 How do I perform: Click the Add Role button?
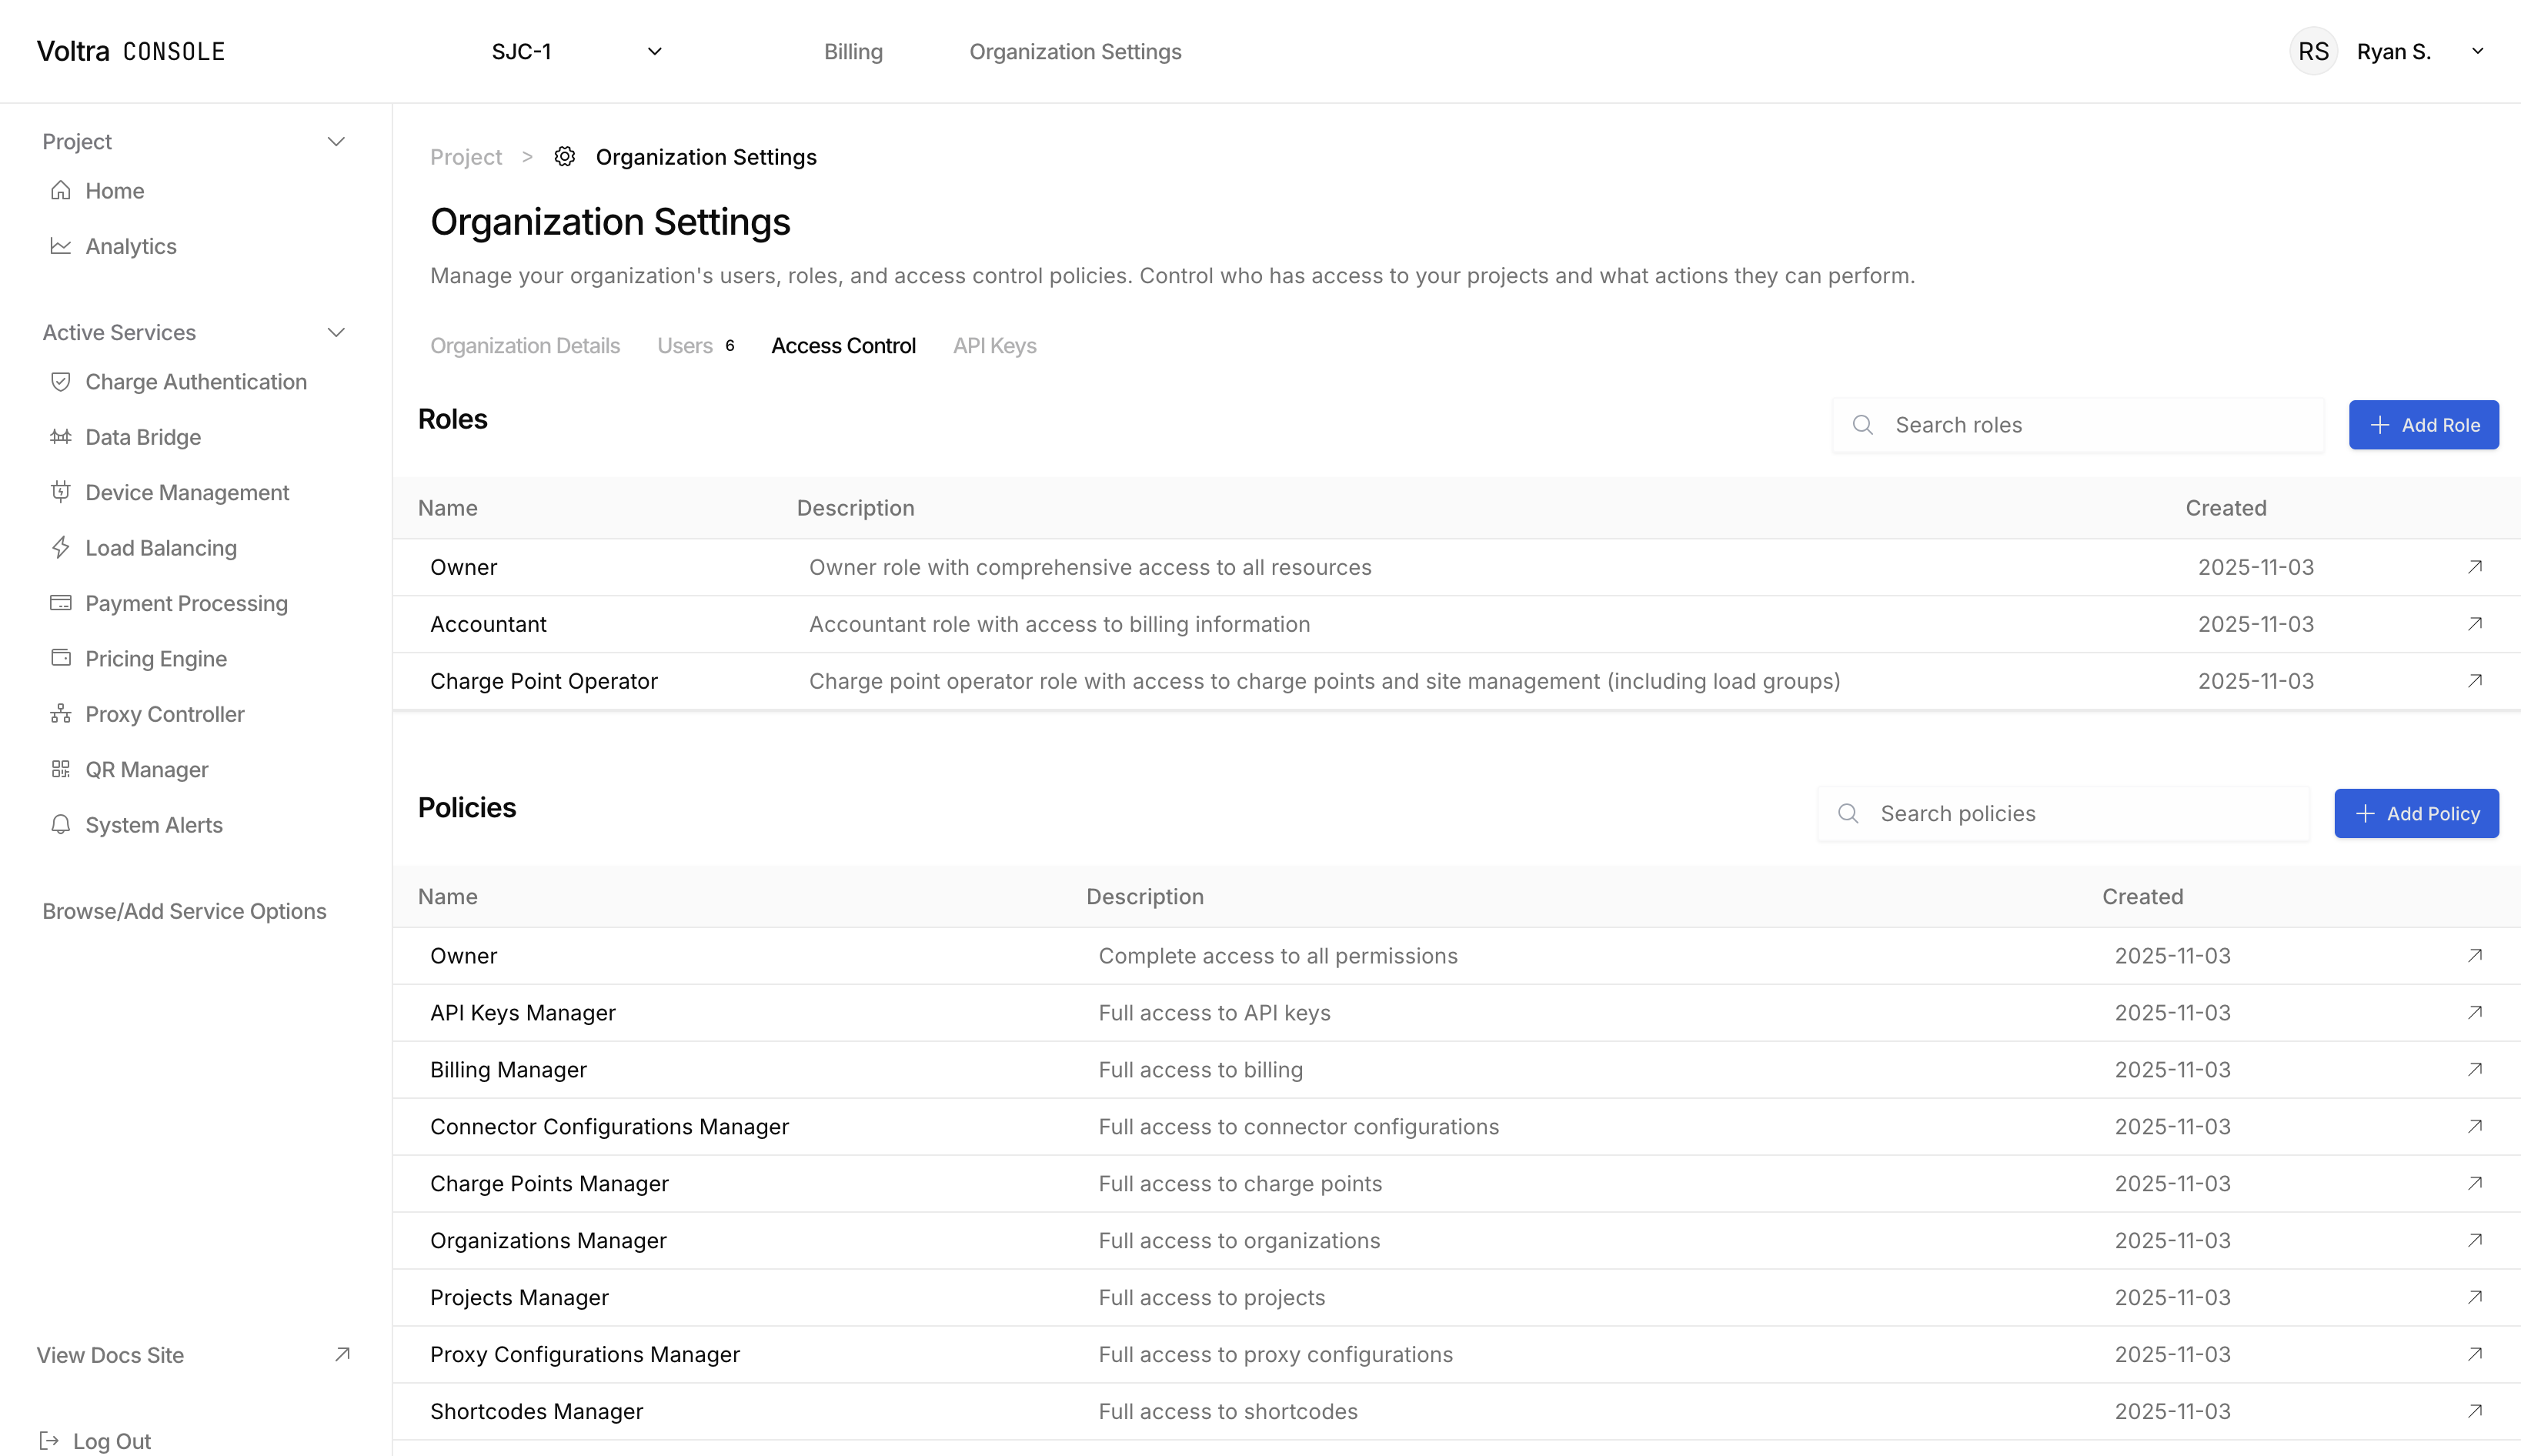2424,424
